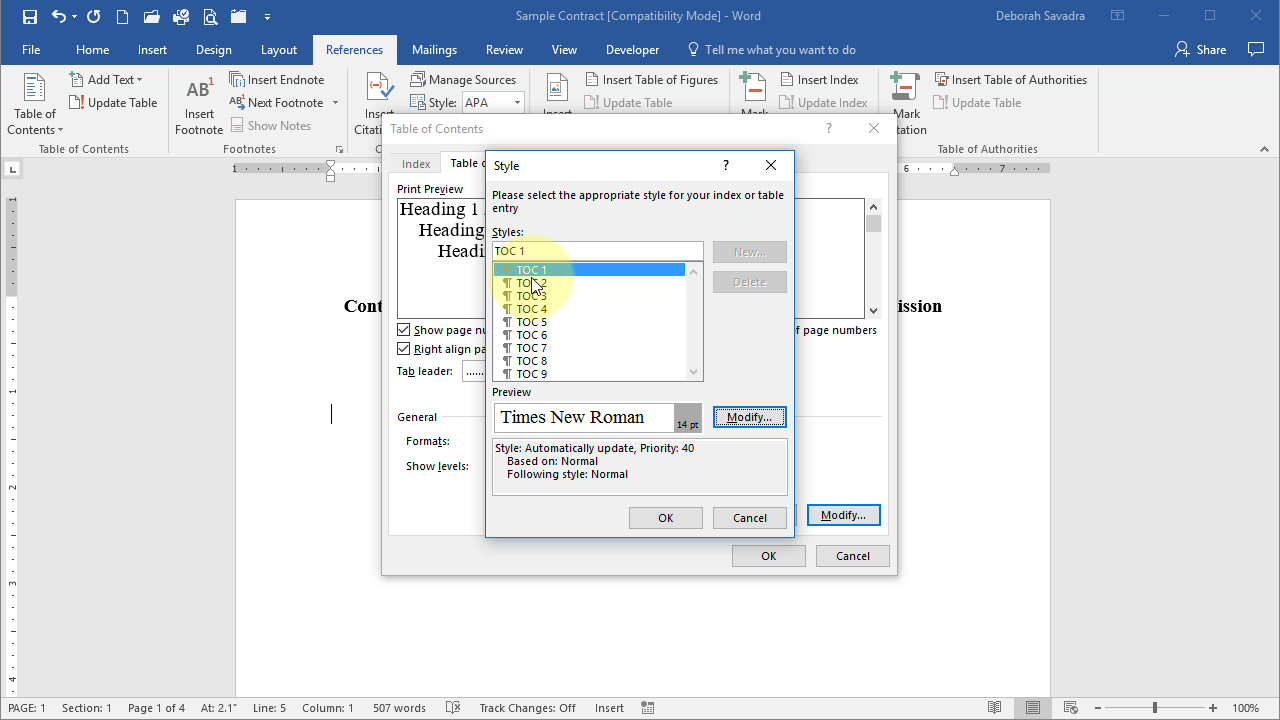1280x720 pixels.
Task: Click the spelling proofing status bar icon
Action: [x=453, y=708]
